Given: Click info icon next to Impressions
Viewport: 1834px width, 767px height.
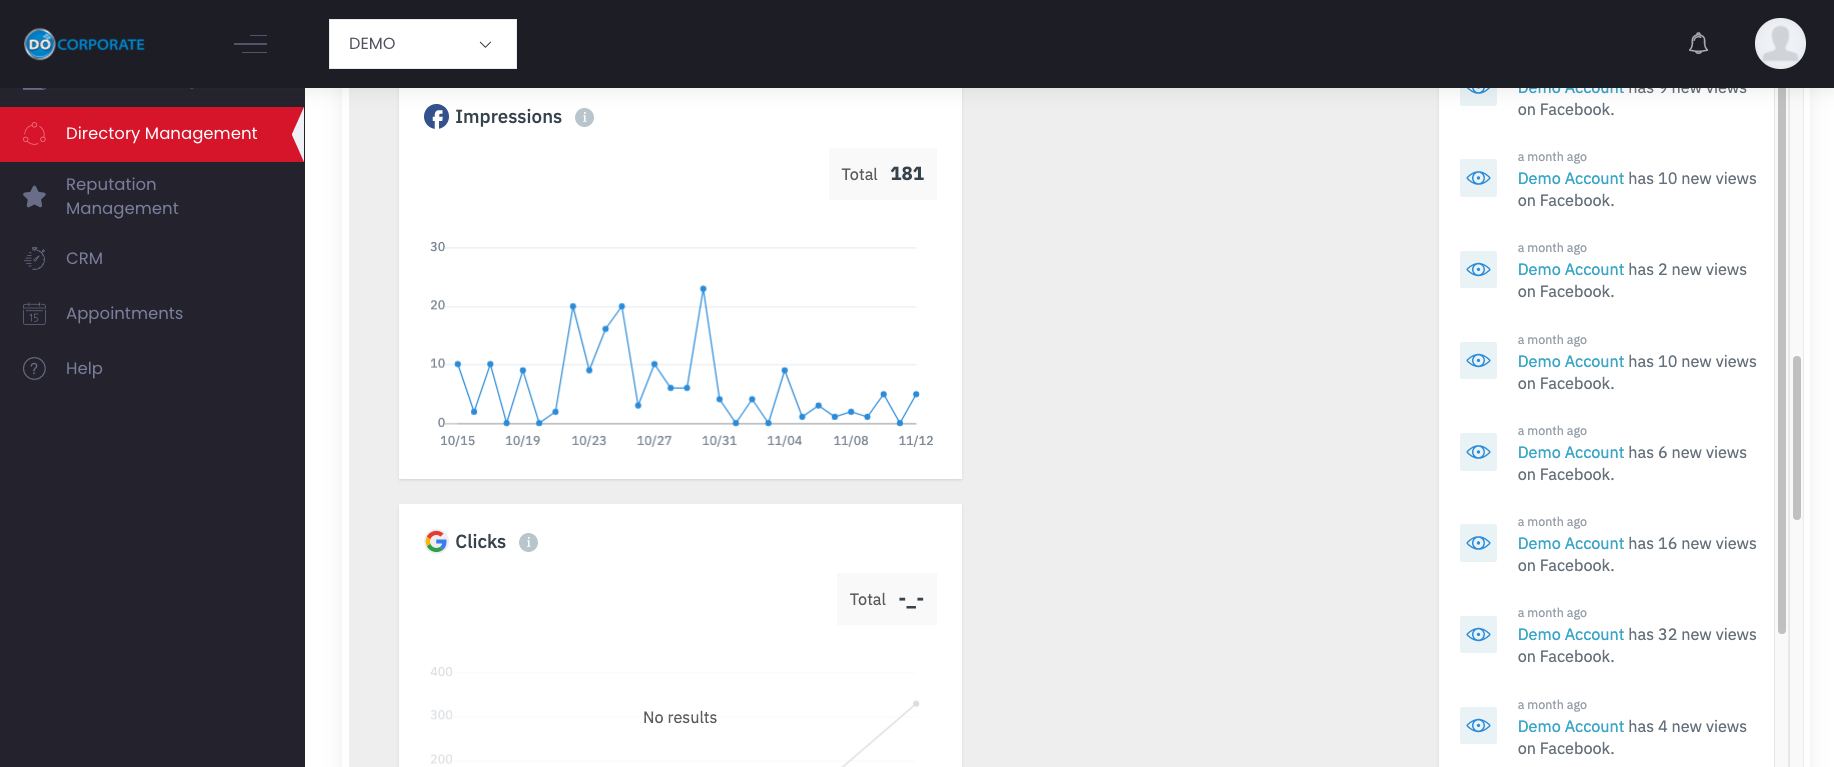Looking at the screenshot, I should [x=585, y=117].
